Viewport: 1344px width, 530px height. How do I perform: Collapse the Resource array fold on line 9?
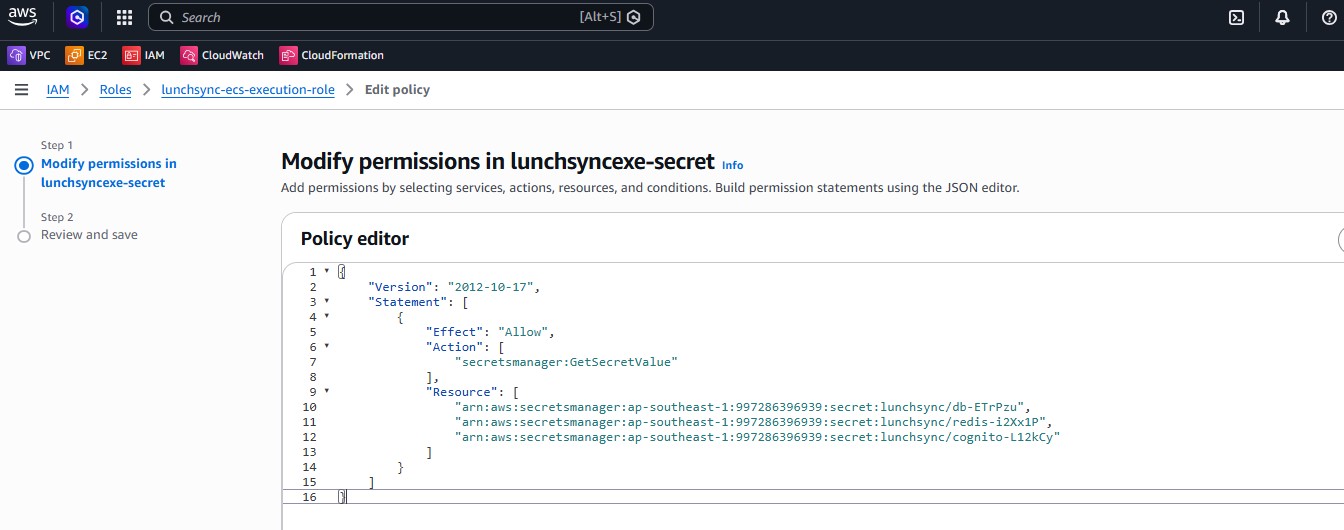point(326,392)
